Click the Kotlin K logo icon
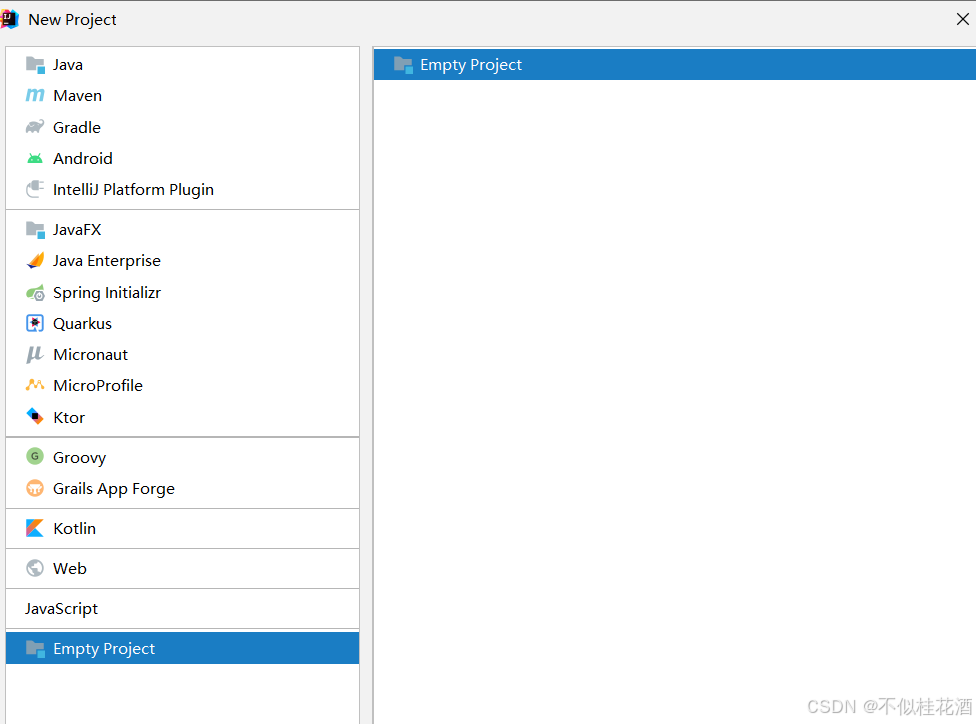Image resolution: width=976 pixels, height=724 pixels. click(x=35, y=528)
